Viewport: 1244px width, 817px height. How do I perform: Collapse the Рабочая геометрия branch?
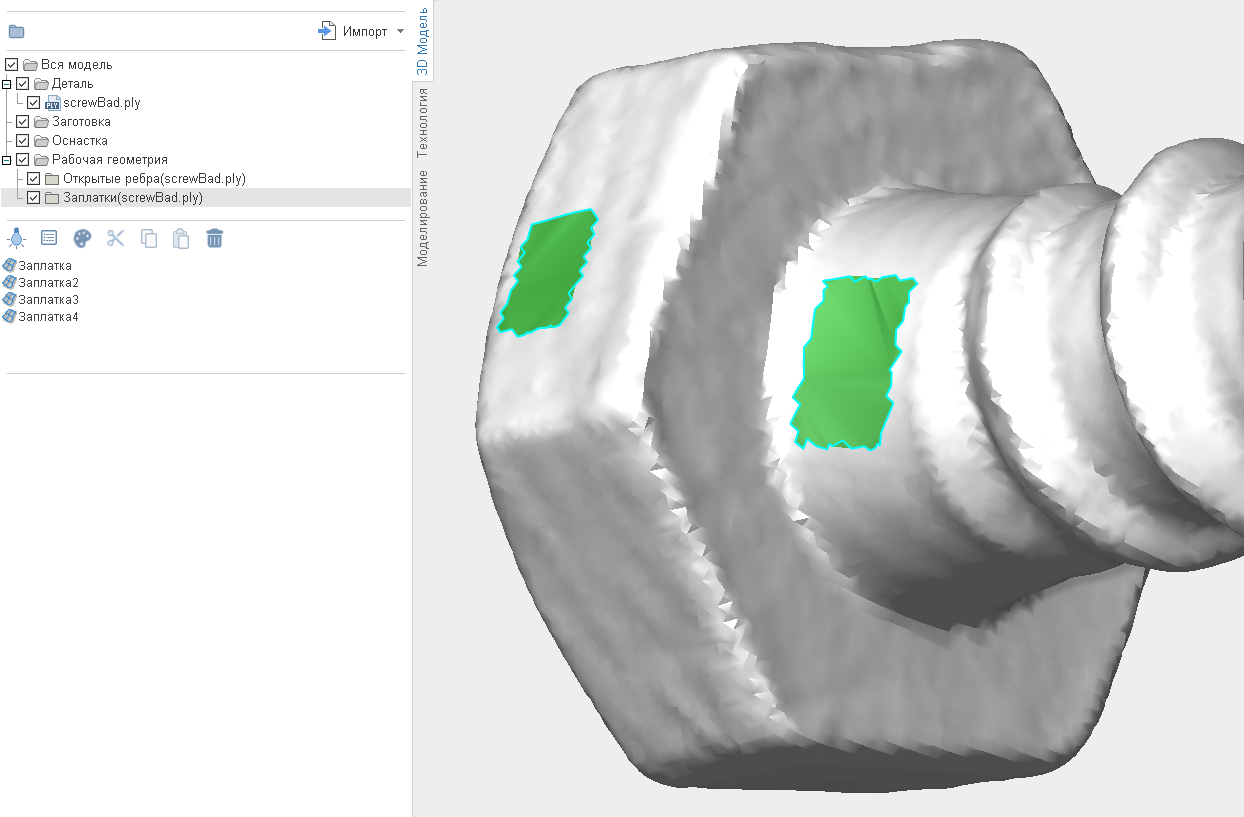(7, 159)
